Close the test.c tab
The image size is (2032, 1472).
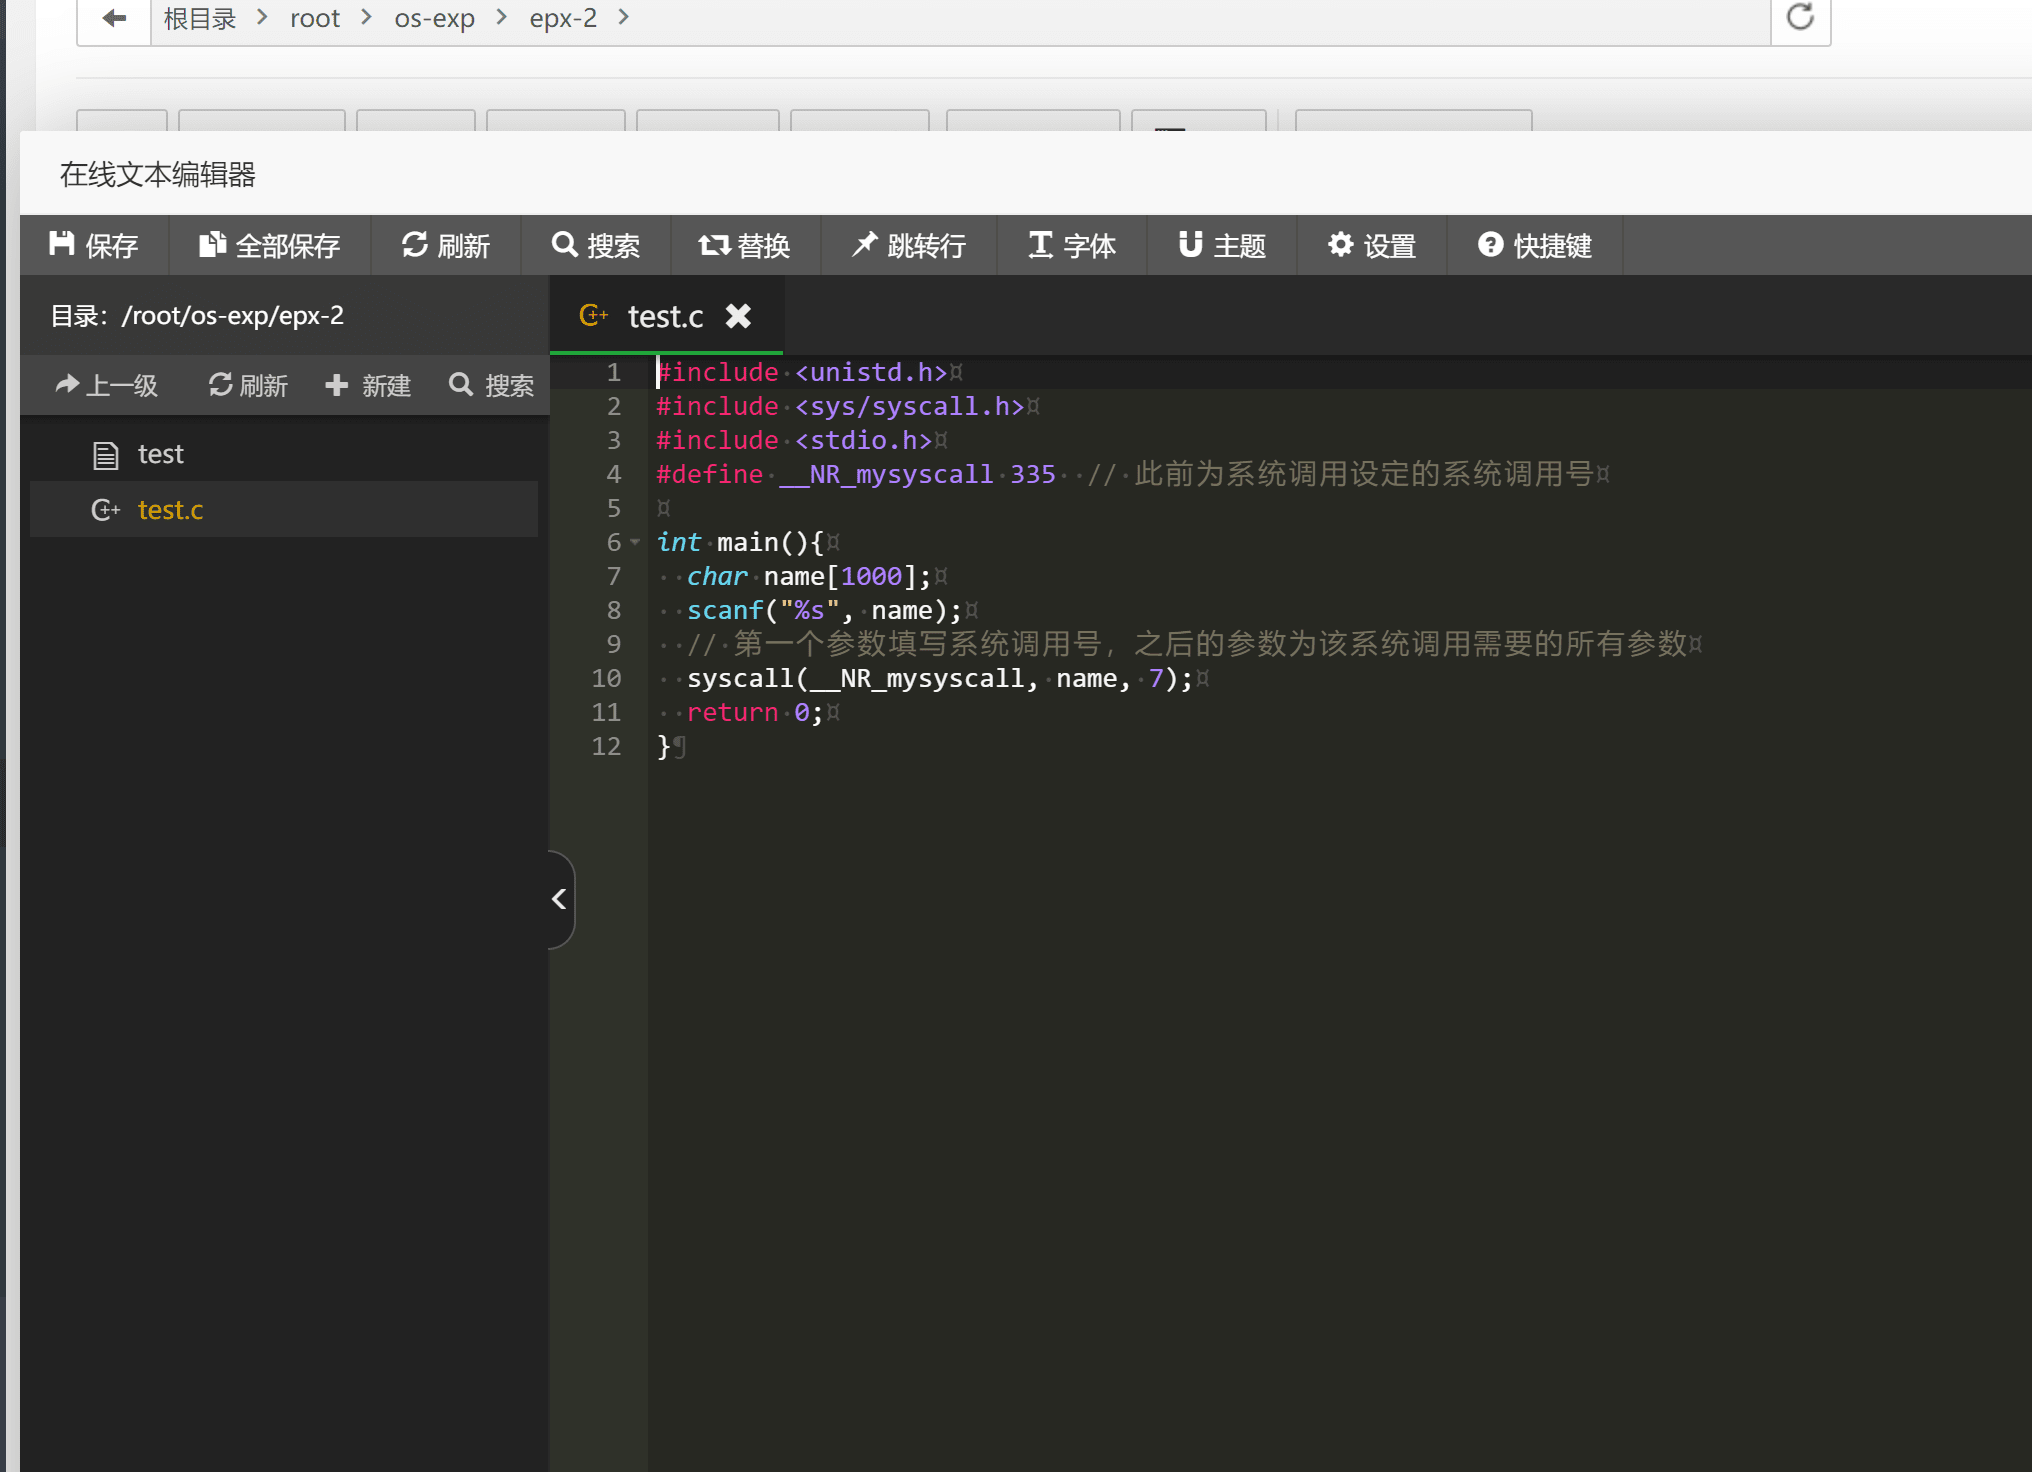(x=738, y=316)
